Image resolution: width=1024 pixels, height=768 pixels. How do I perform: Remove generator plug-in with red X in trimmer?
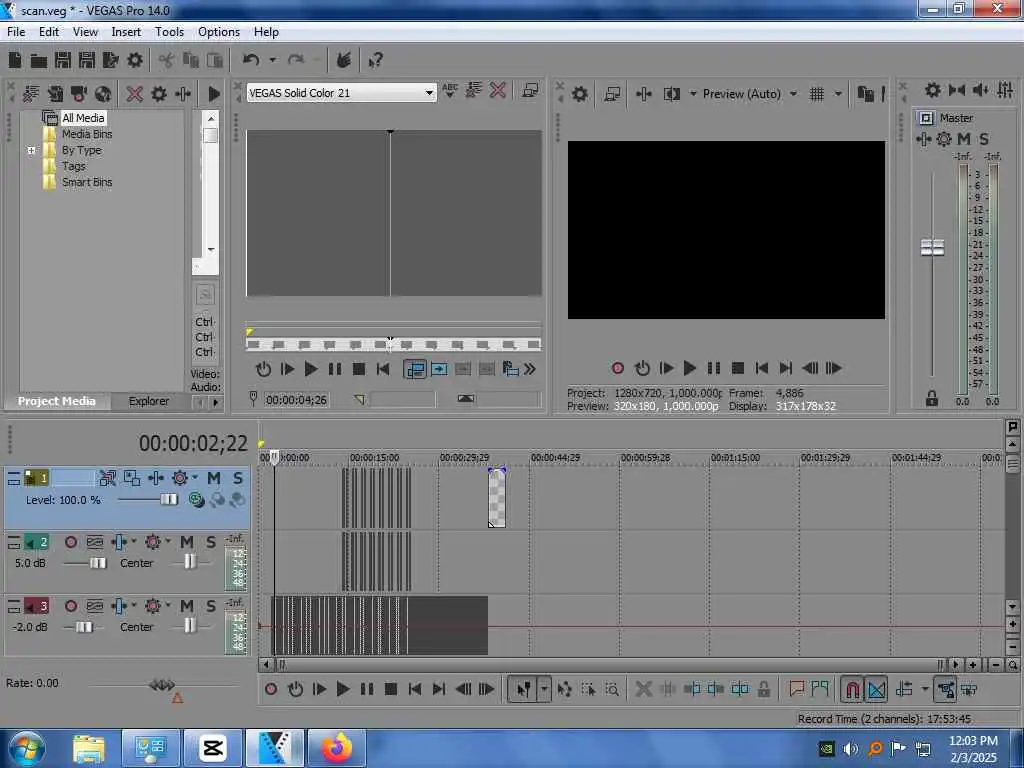pyautogui.click(x=498, y=90)
